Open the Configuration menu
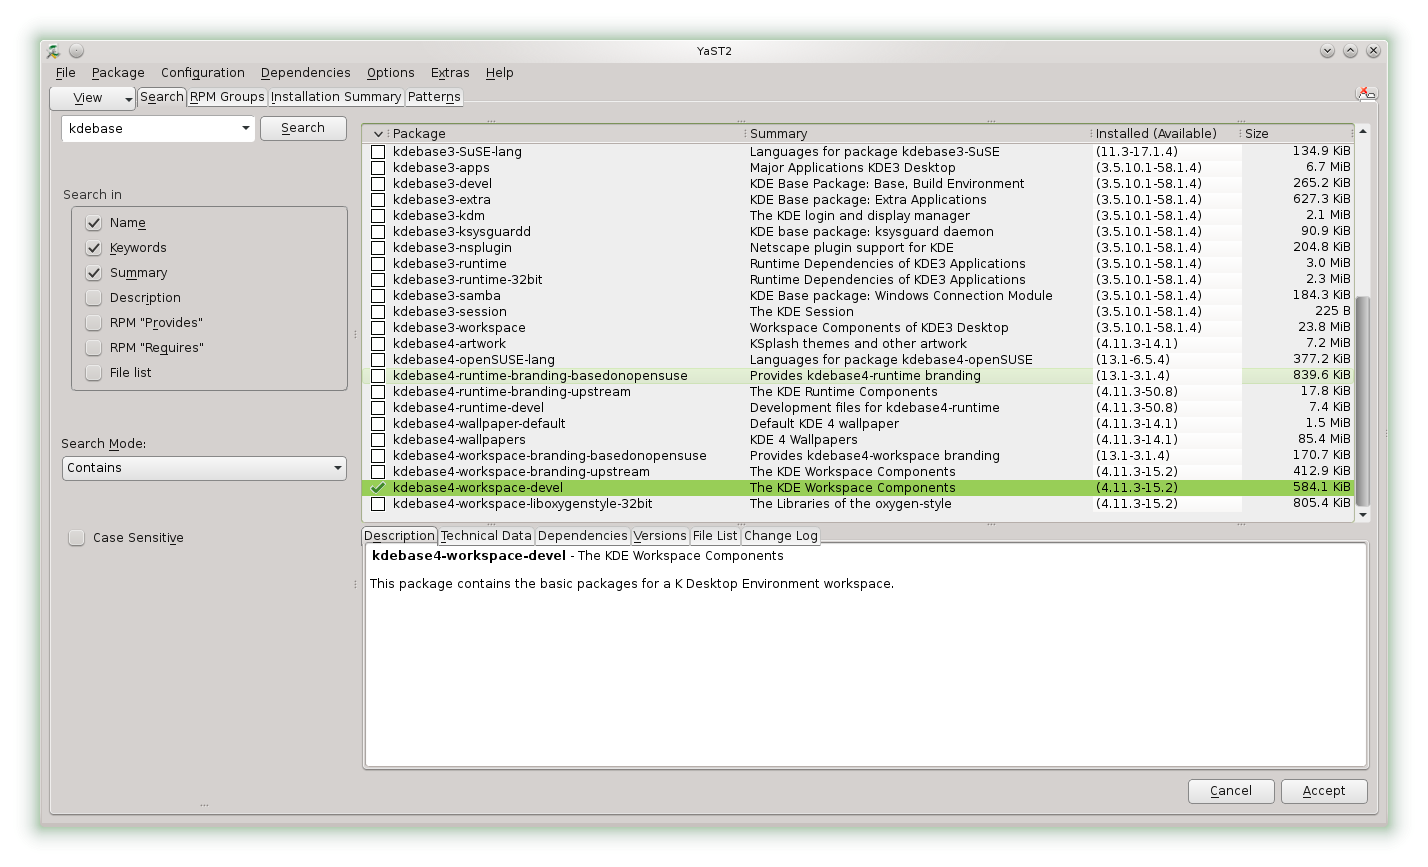The height and width of the screenshot is (867, 1428). (x=203, y=73)
